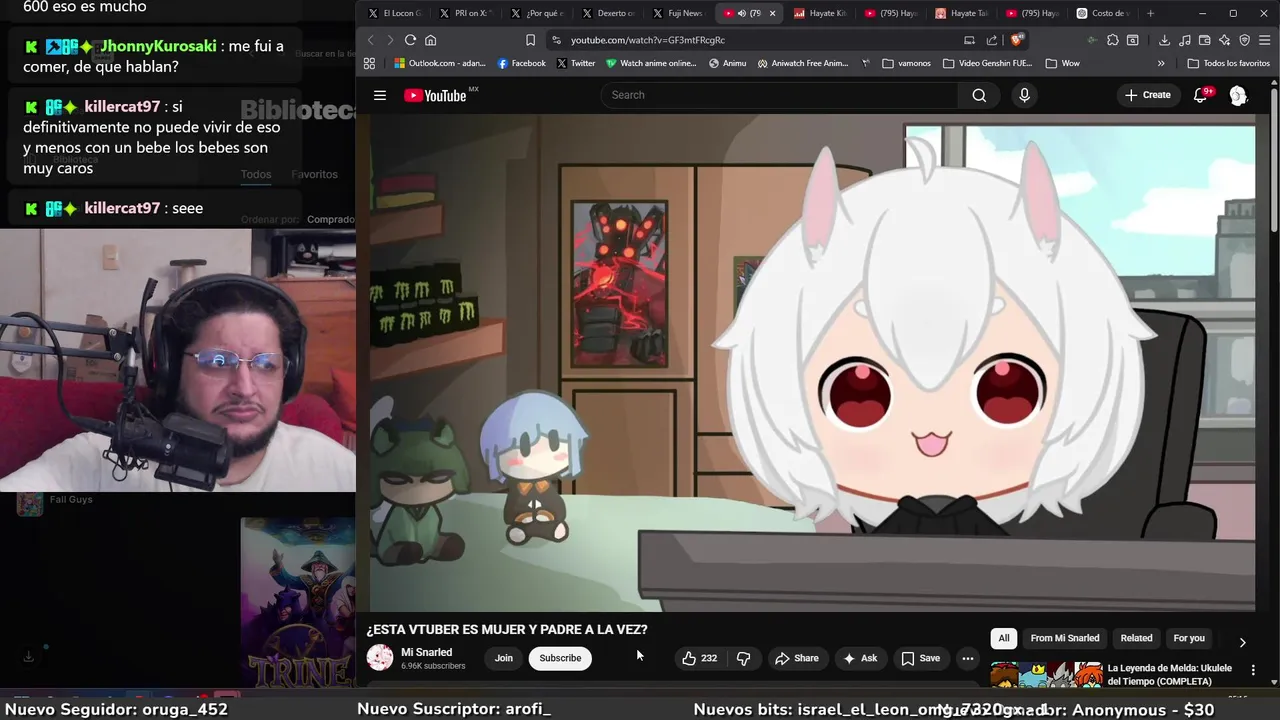This screenshot has width=1280, height=720.
Task: Open browser downloads icon
Action: coord(1164,40)
